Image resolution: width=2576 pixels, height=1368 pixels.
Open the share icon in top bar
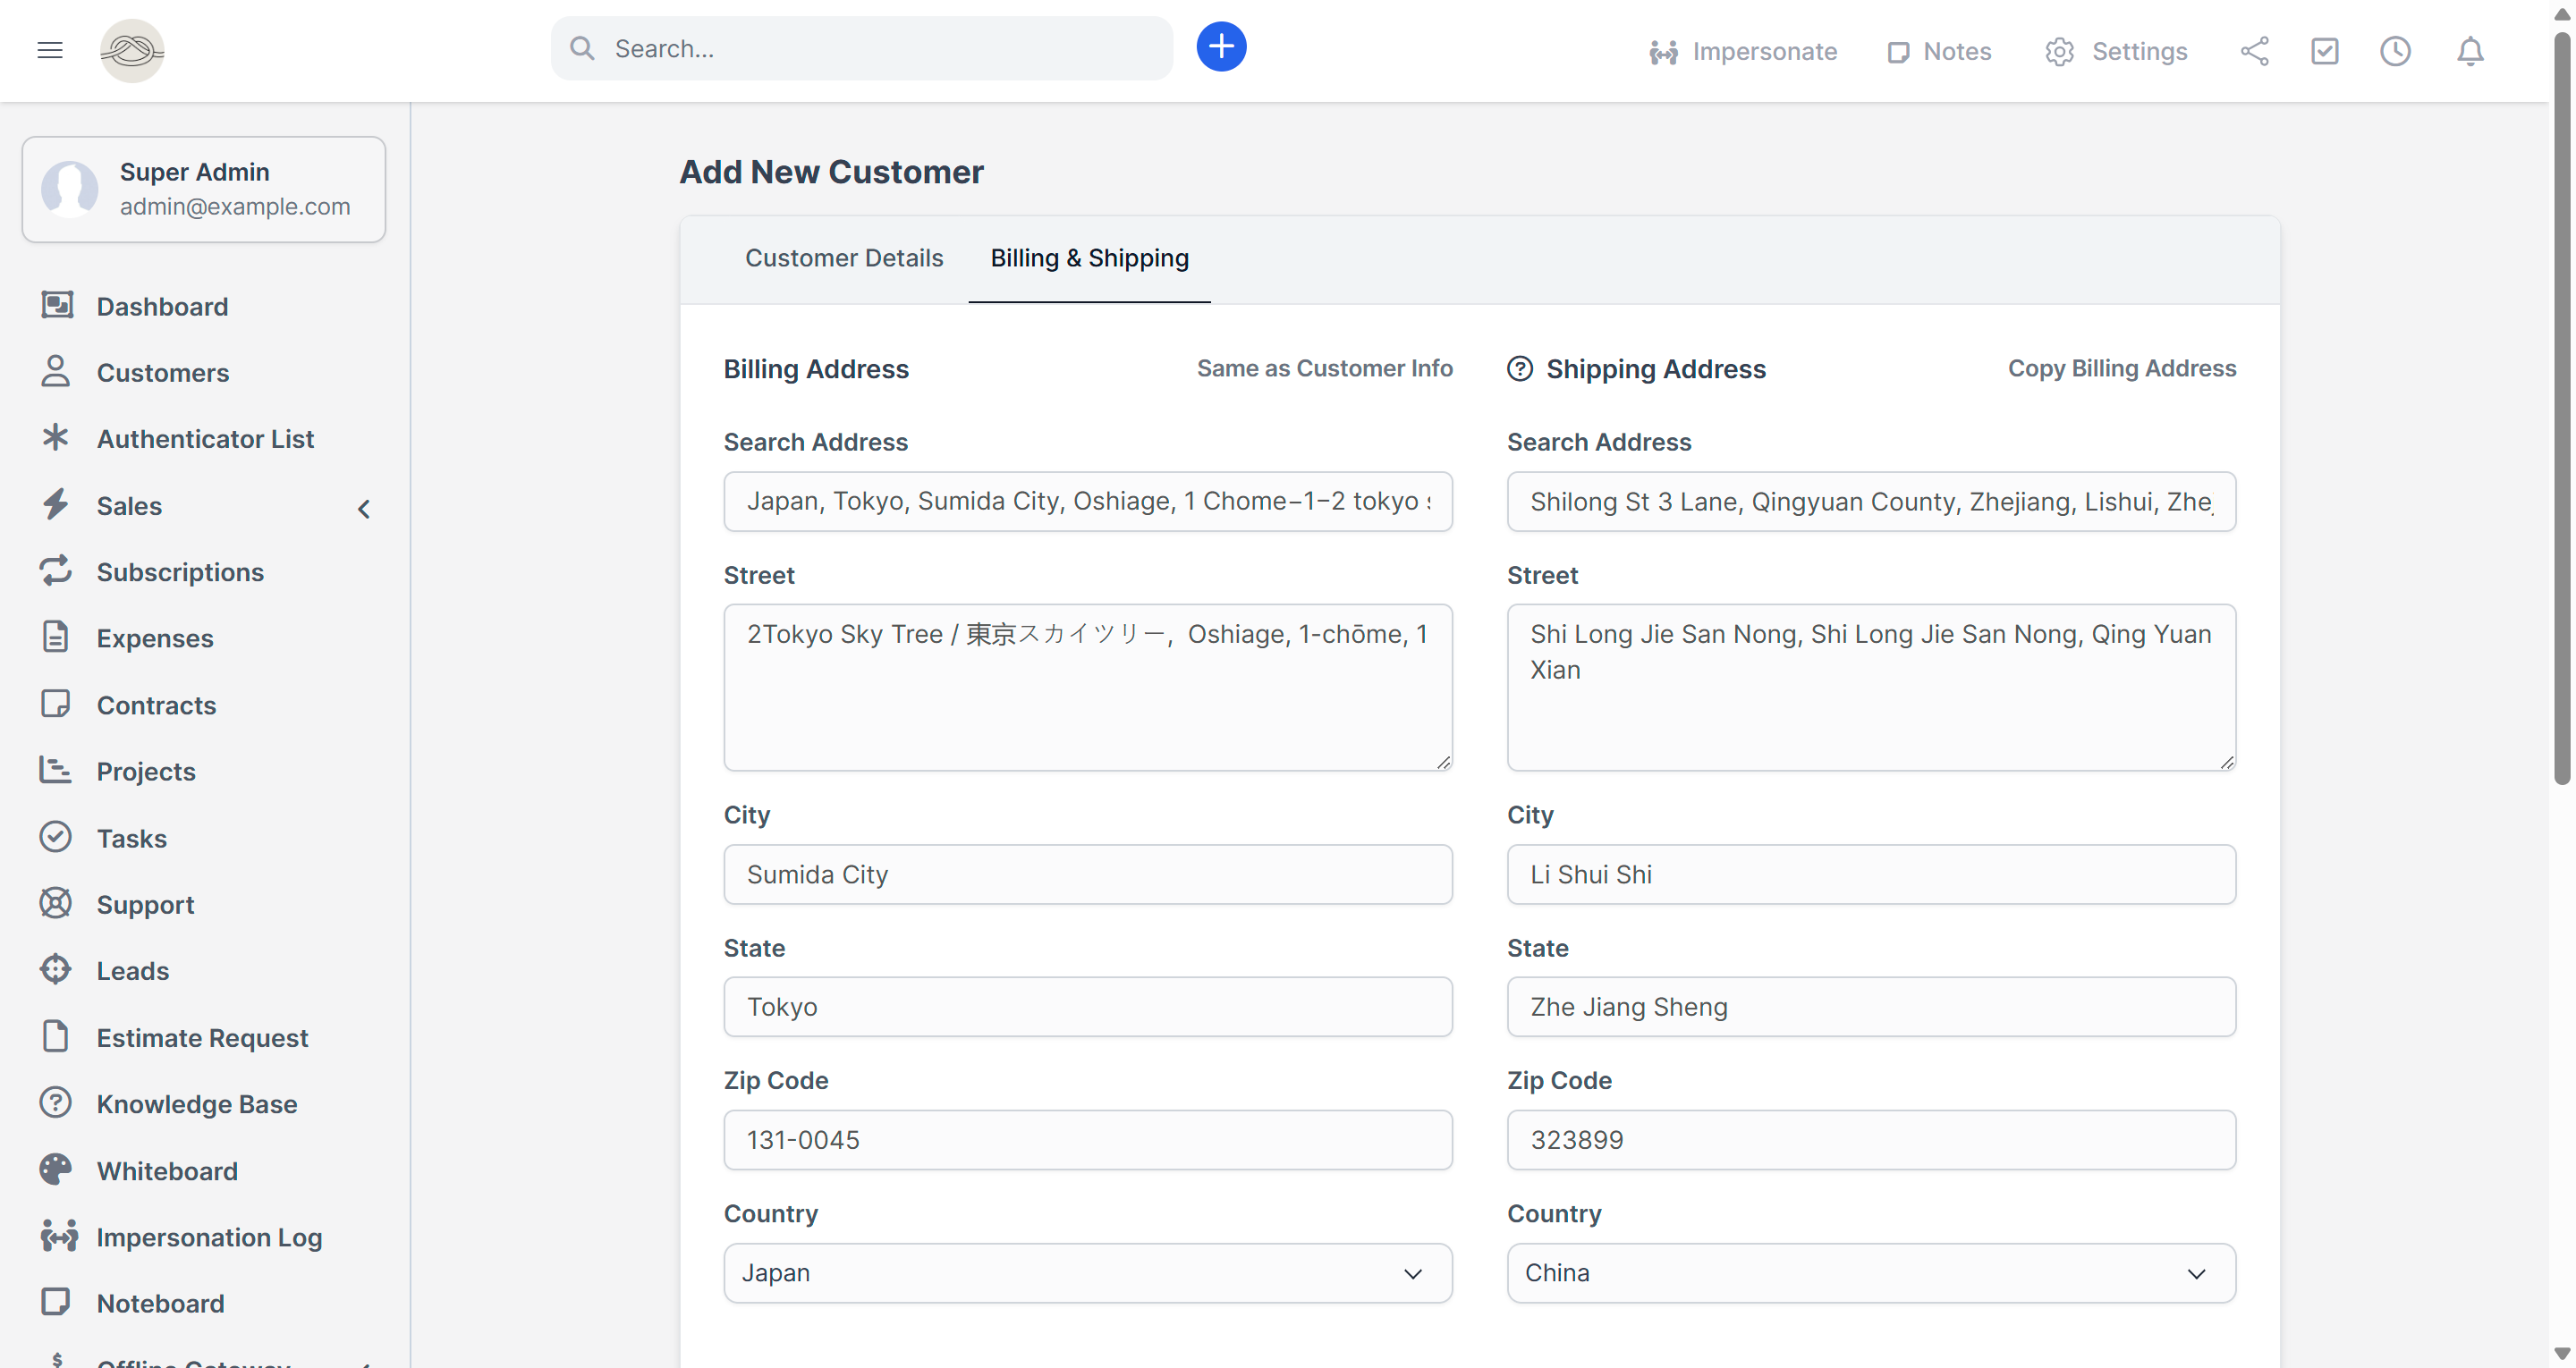2254,51
